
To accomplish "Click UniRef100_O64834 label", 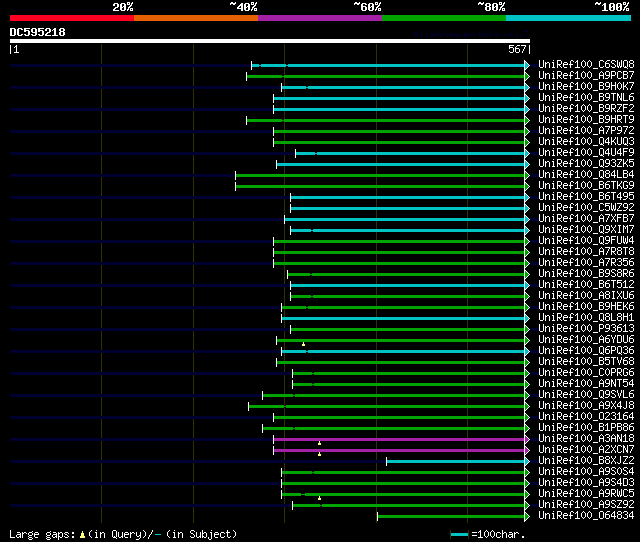I will click(586, 516).
